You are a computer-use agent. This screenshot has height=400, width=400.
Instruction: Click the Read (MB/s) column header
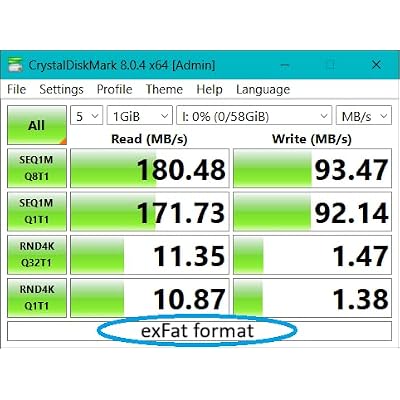click(x=149, y=139)
